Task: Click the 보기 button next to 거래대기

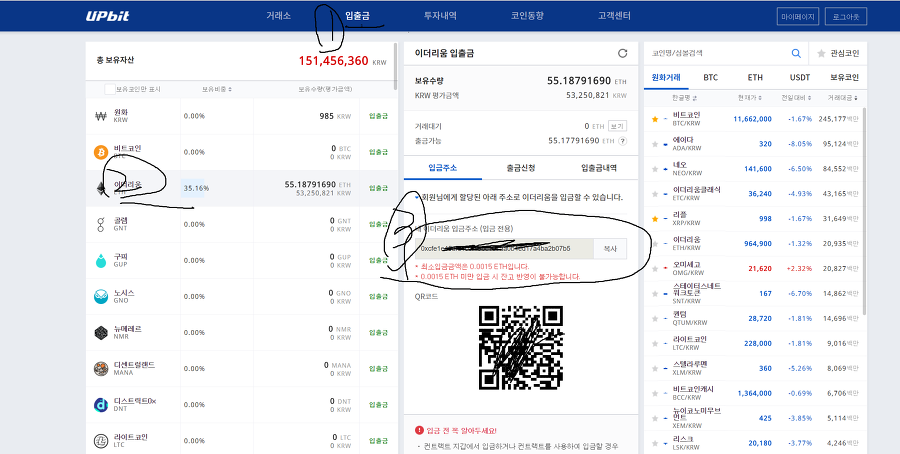Action: point(616,126)
